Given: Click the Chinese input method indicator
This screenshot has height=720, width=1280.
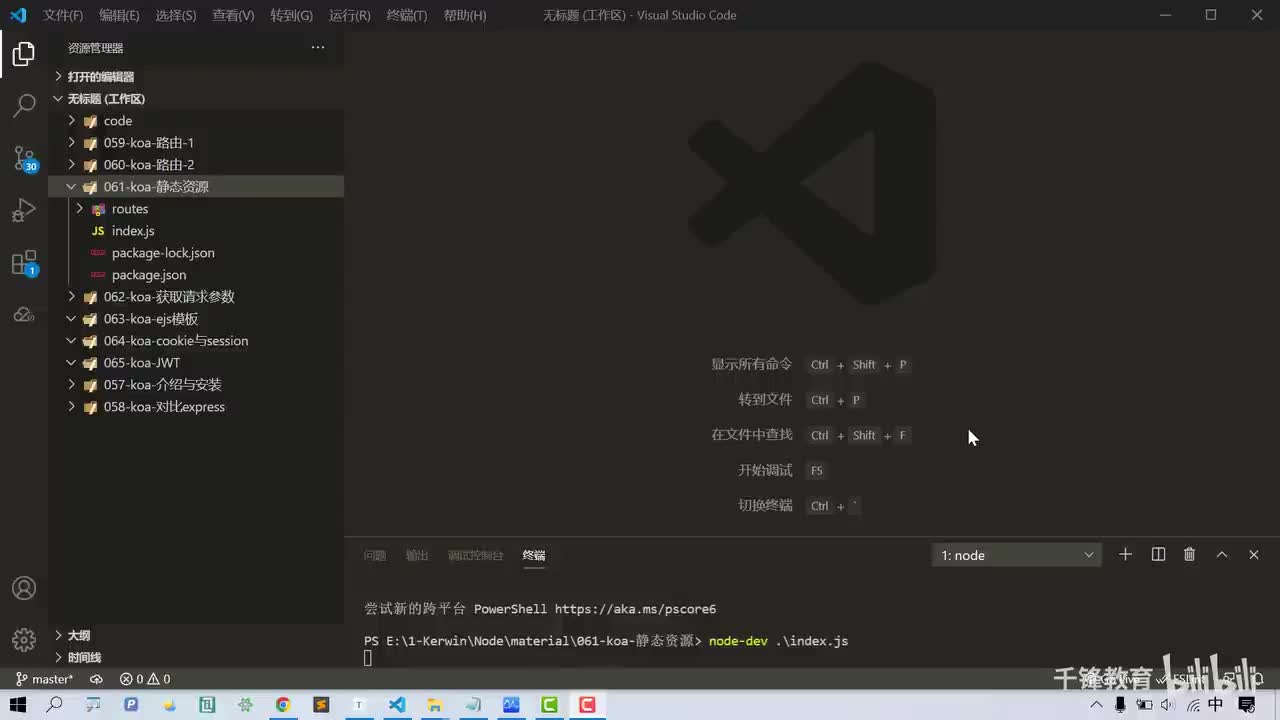Looking at the screenshot, I should [x=1216, y=705].
